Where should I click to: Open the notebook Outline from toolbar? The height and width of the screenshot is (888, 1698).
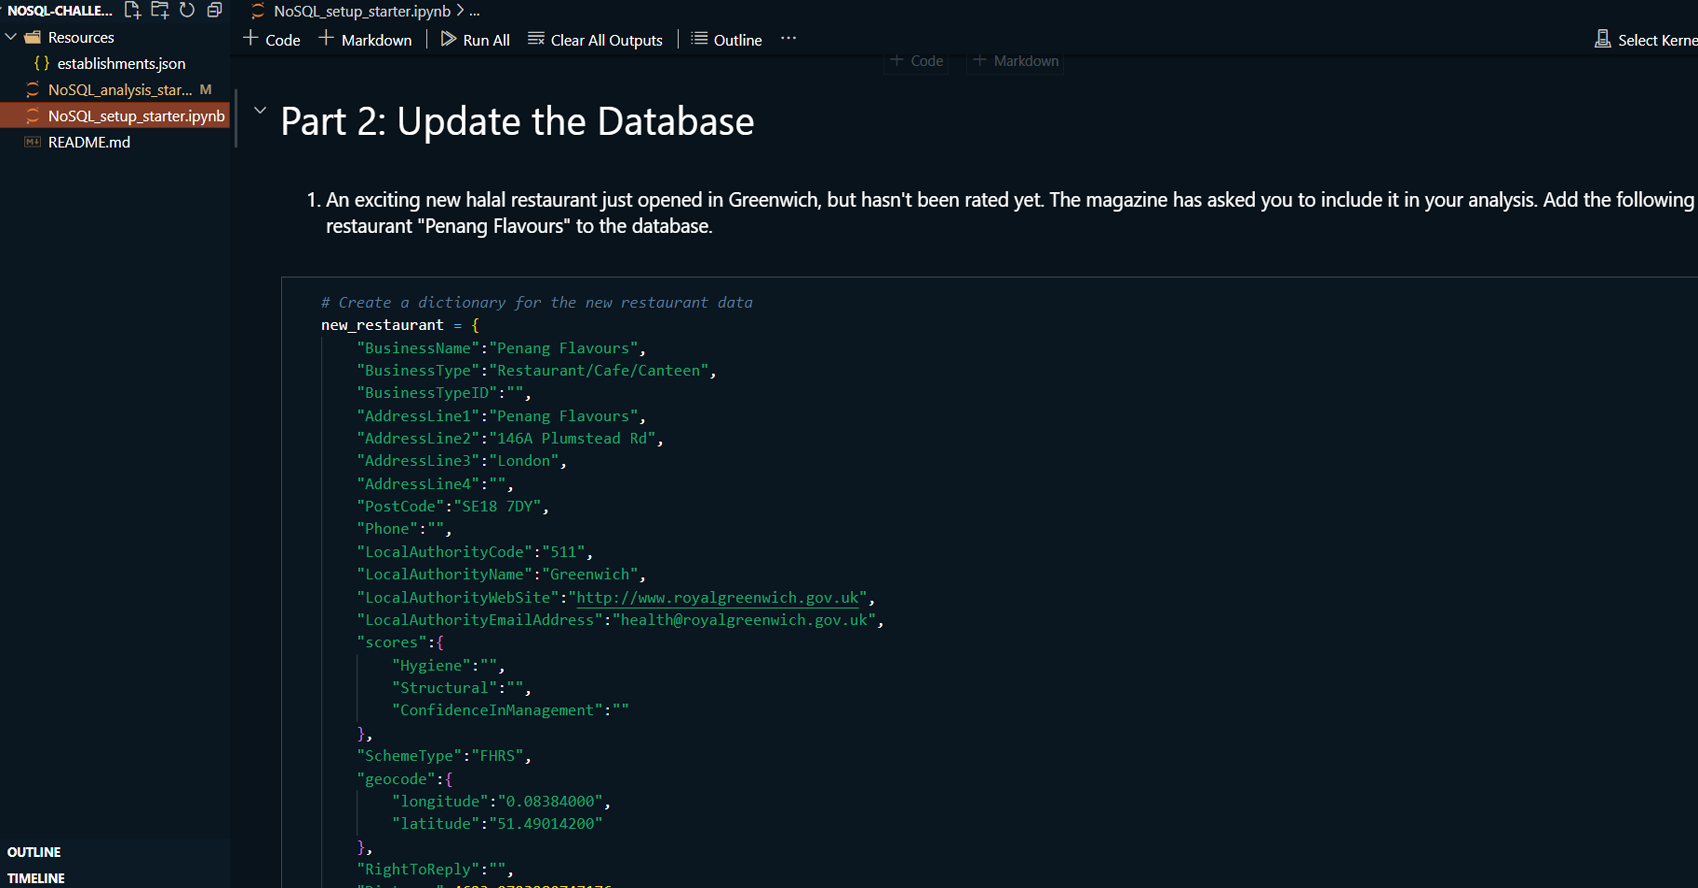(x=727, y=40)
